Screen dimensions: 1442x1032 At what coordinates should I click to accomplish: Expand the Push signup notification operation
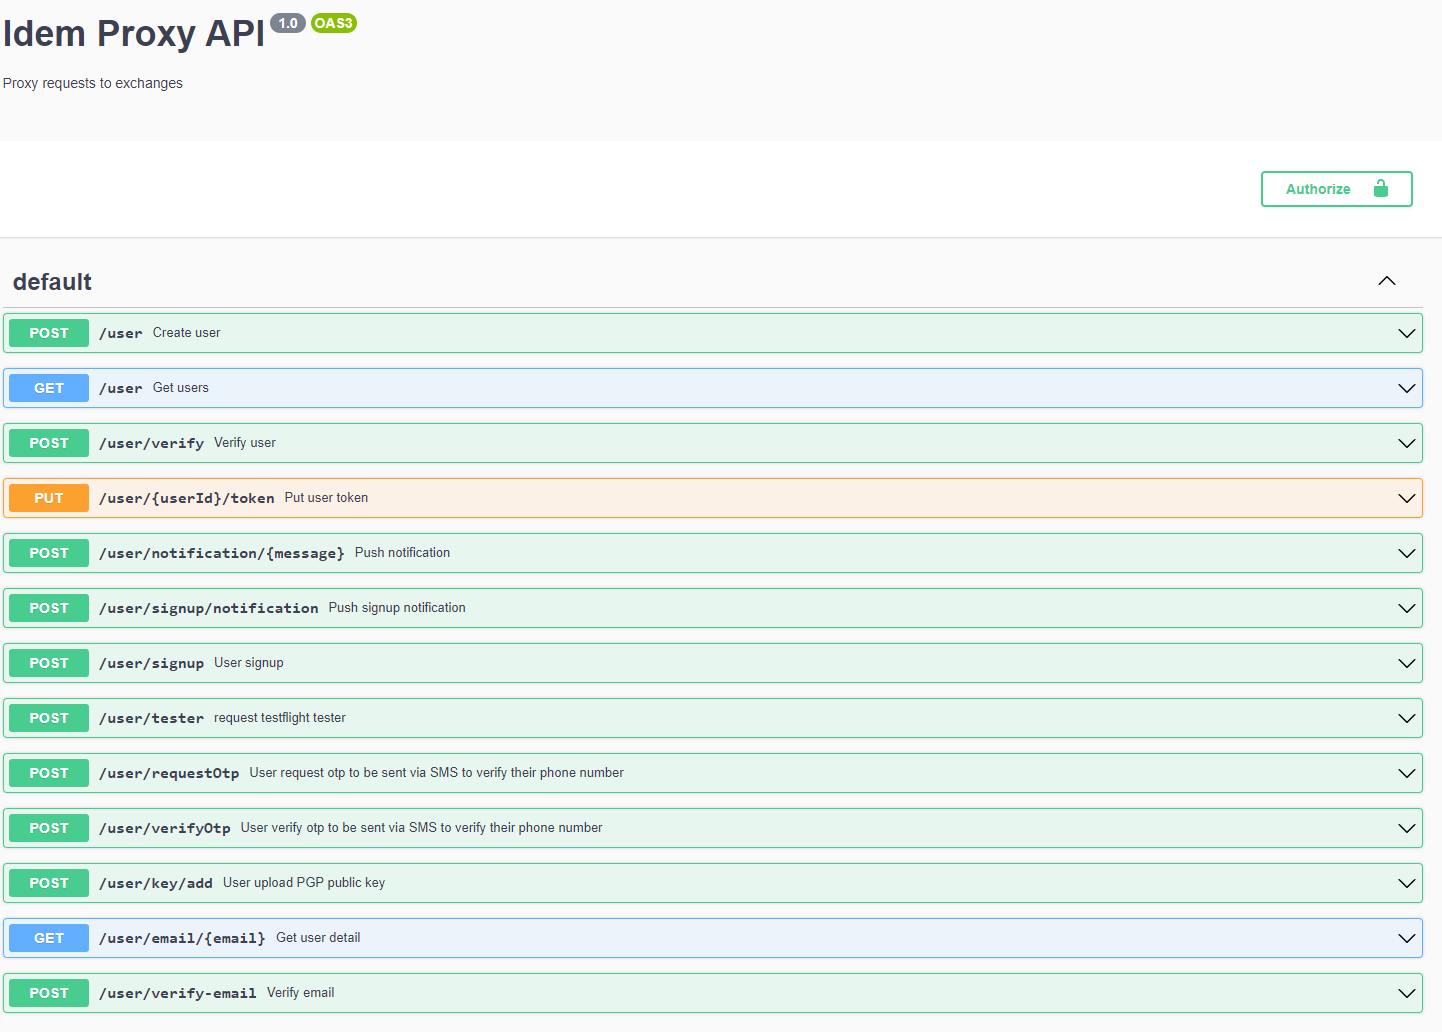coord(1406,607)
